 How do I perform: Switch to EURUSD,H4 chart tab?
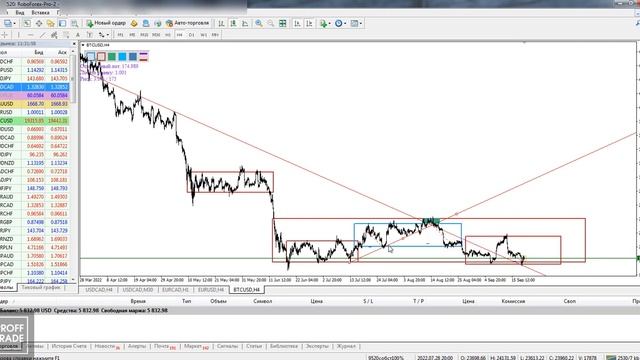point(211,289)
